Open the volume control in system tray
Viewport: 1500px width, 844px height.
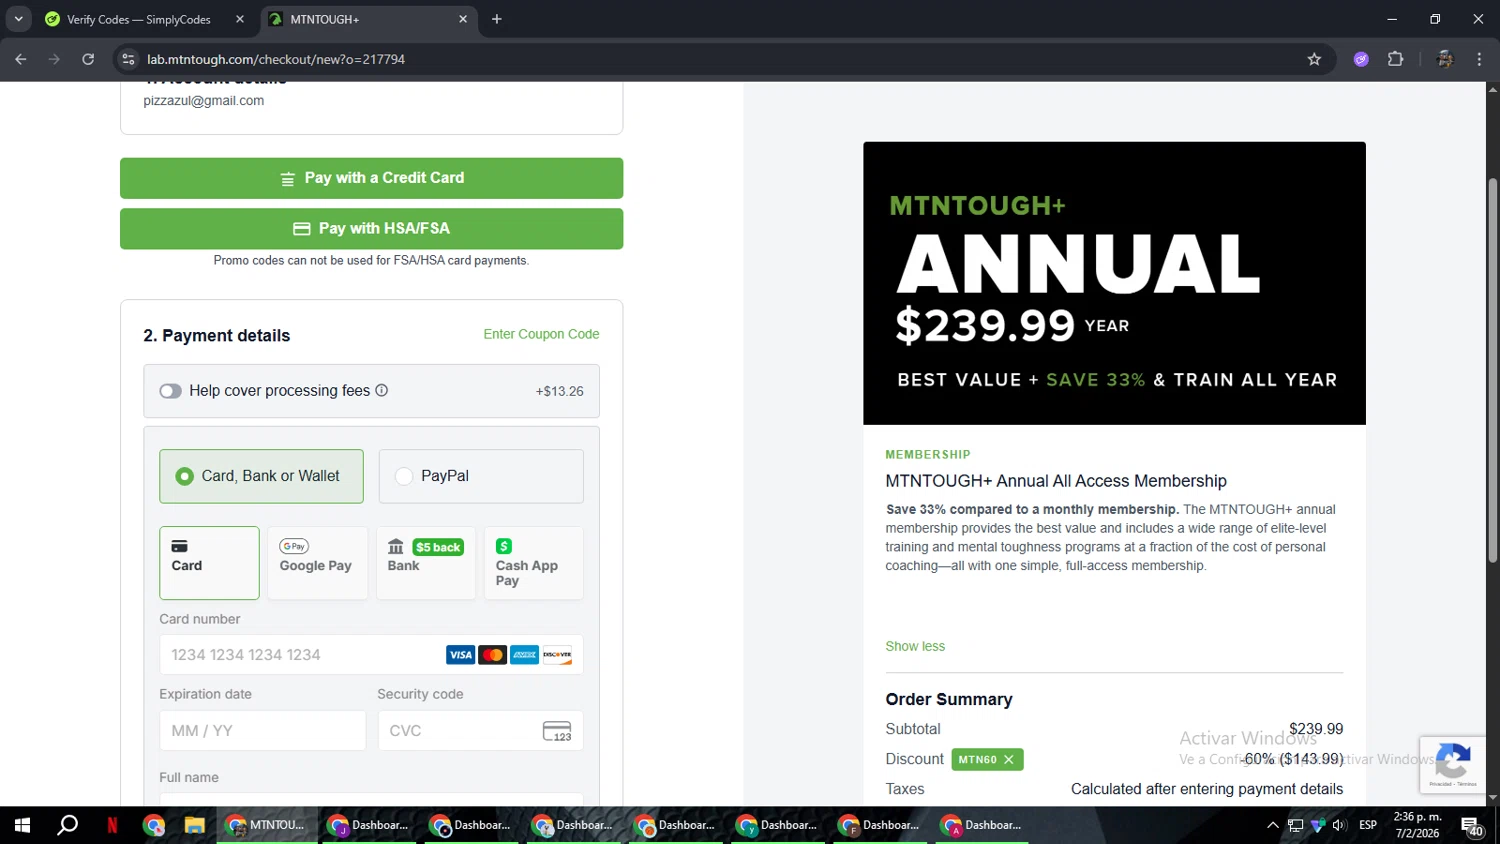(x=1339, y=825)
